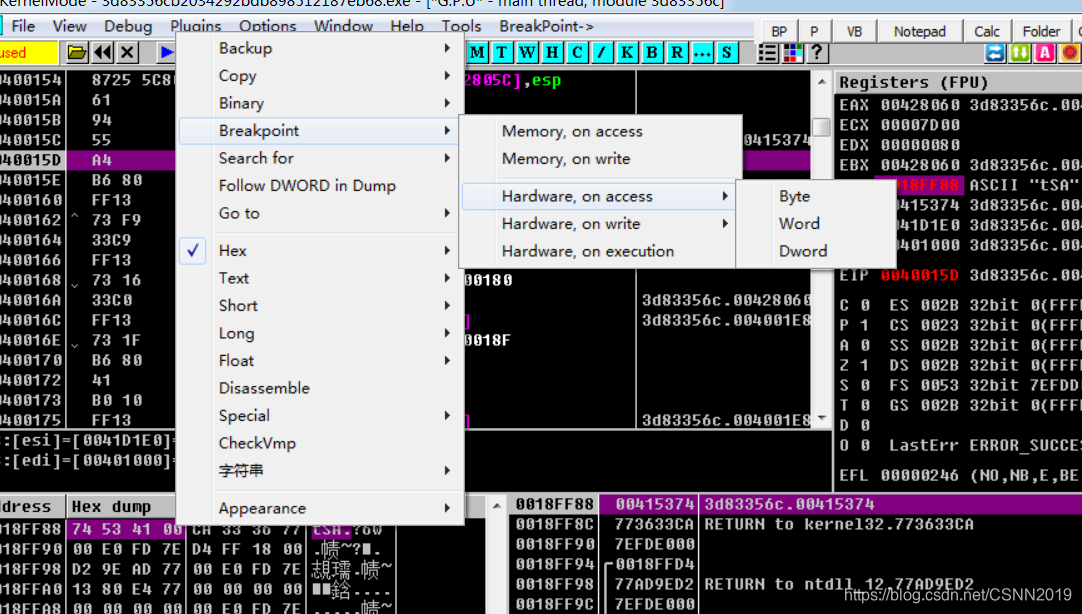Select Memory, on access breakpoint
1082x614 pixels.
point(598,131)
